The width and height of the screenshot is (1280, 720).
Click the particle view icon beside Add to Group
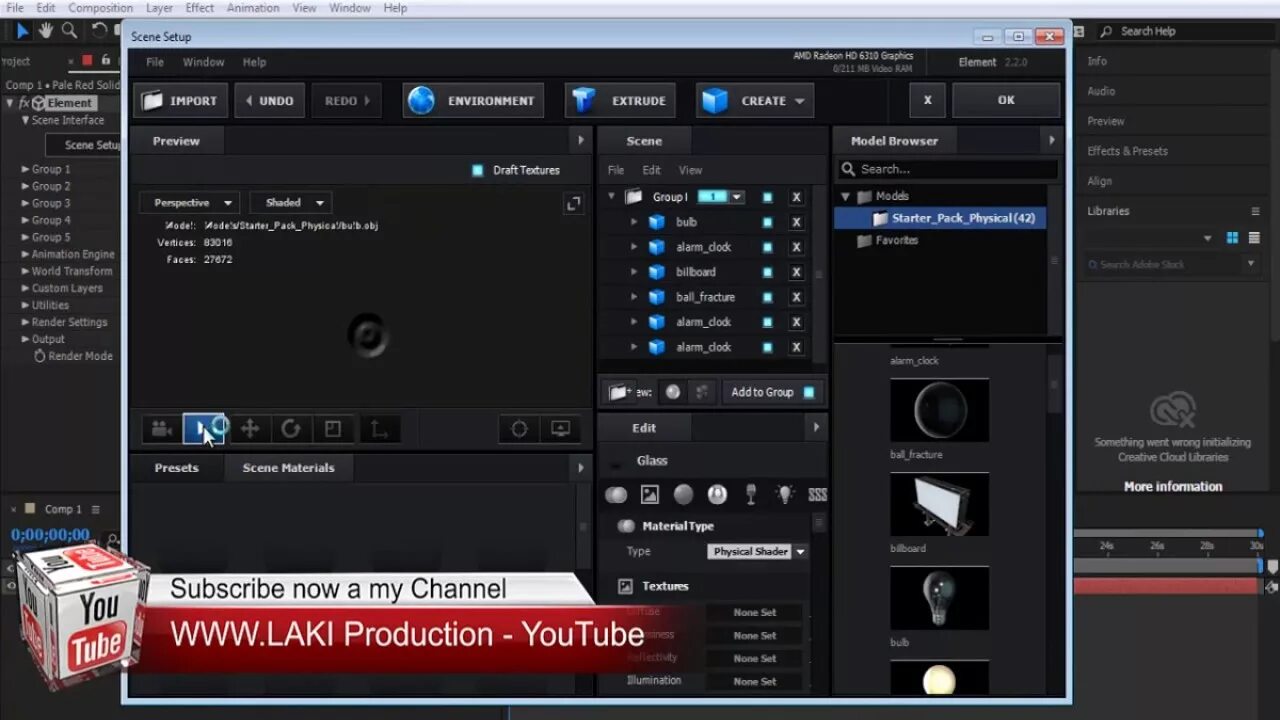[x=703, y=392]
